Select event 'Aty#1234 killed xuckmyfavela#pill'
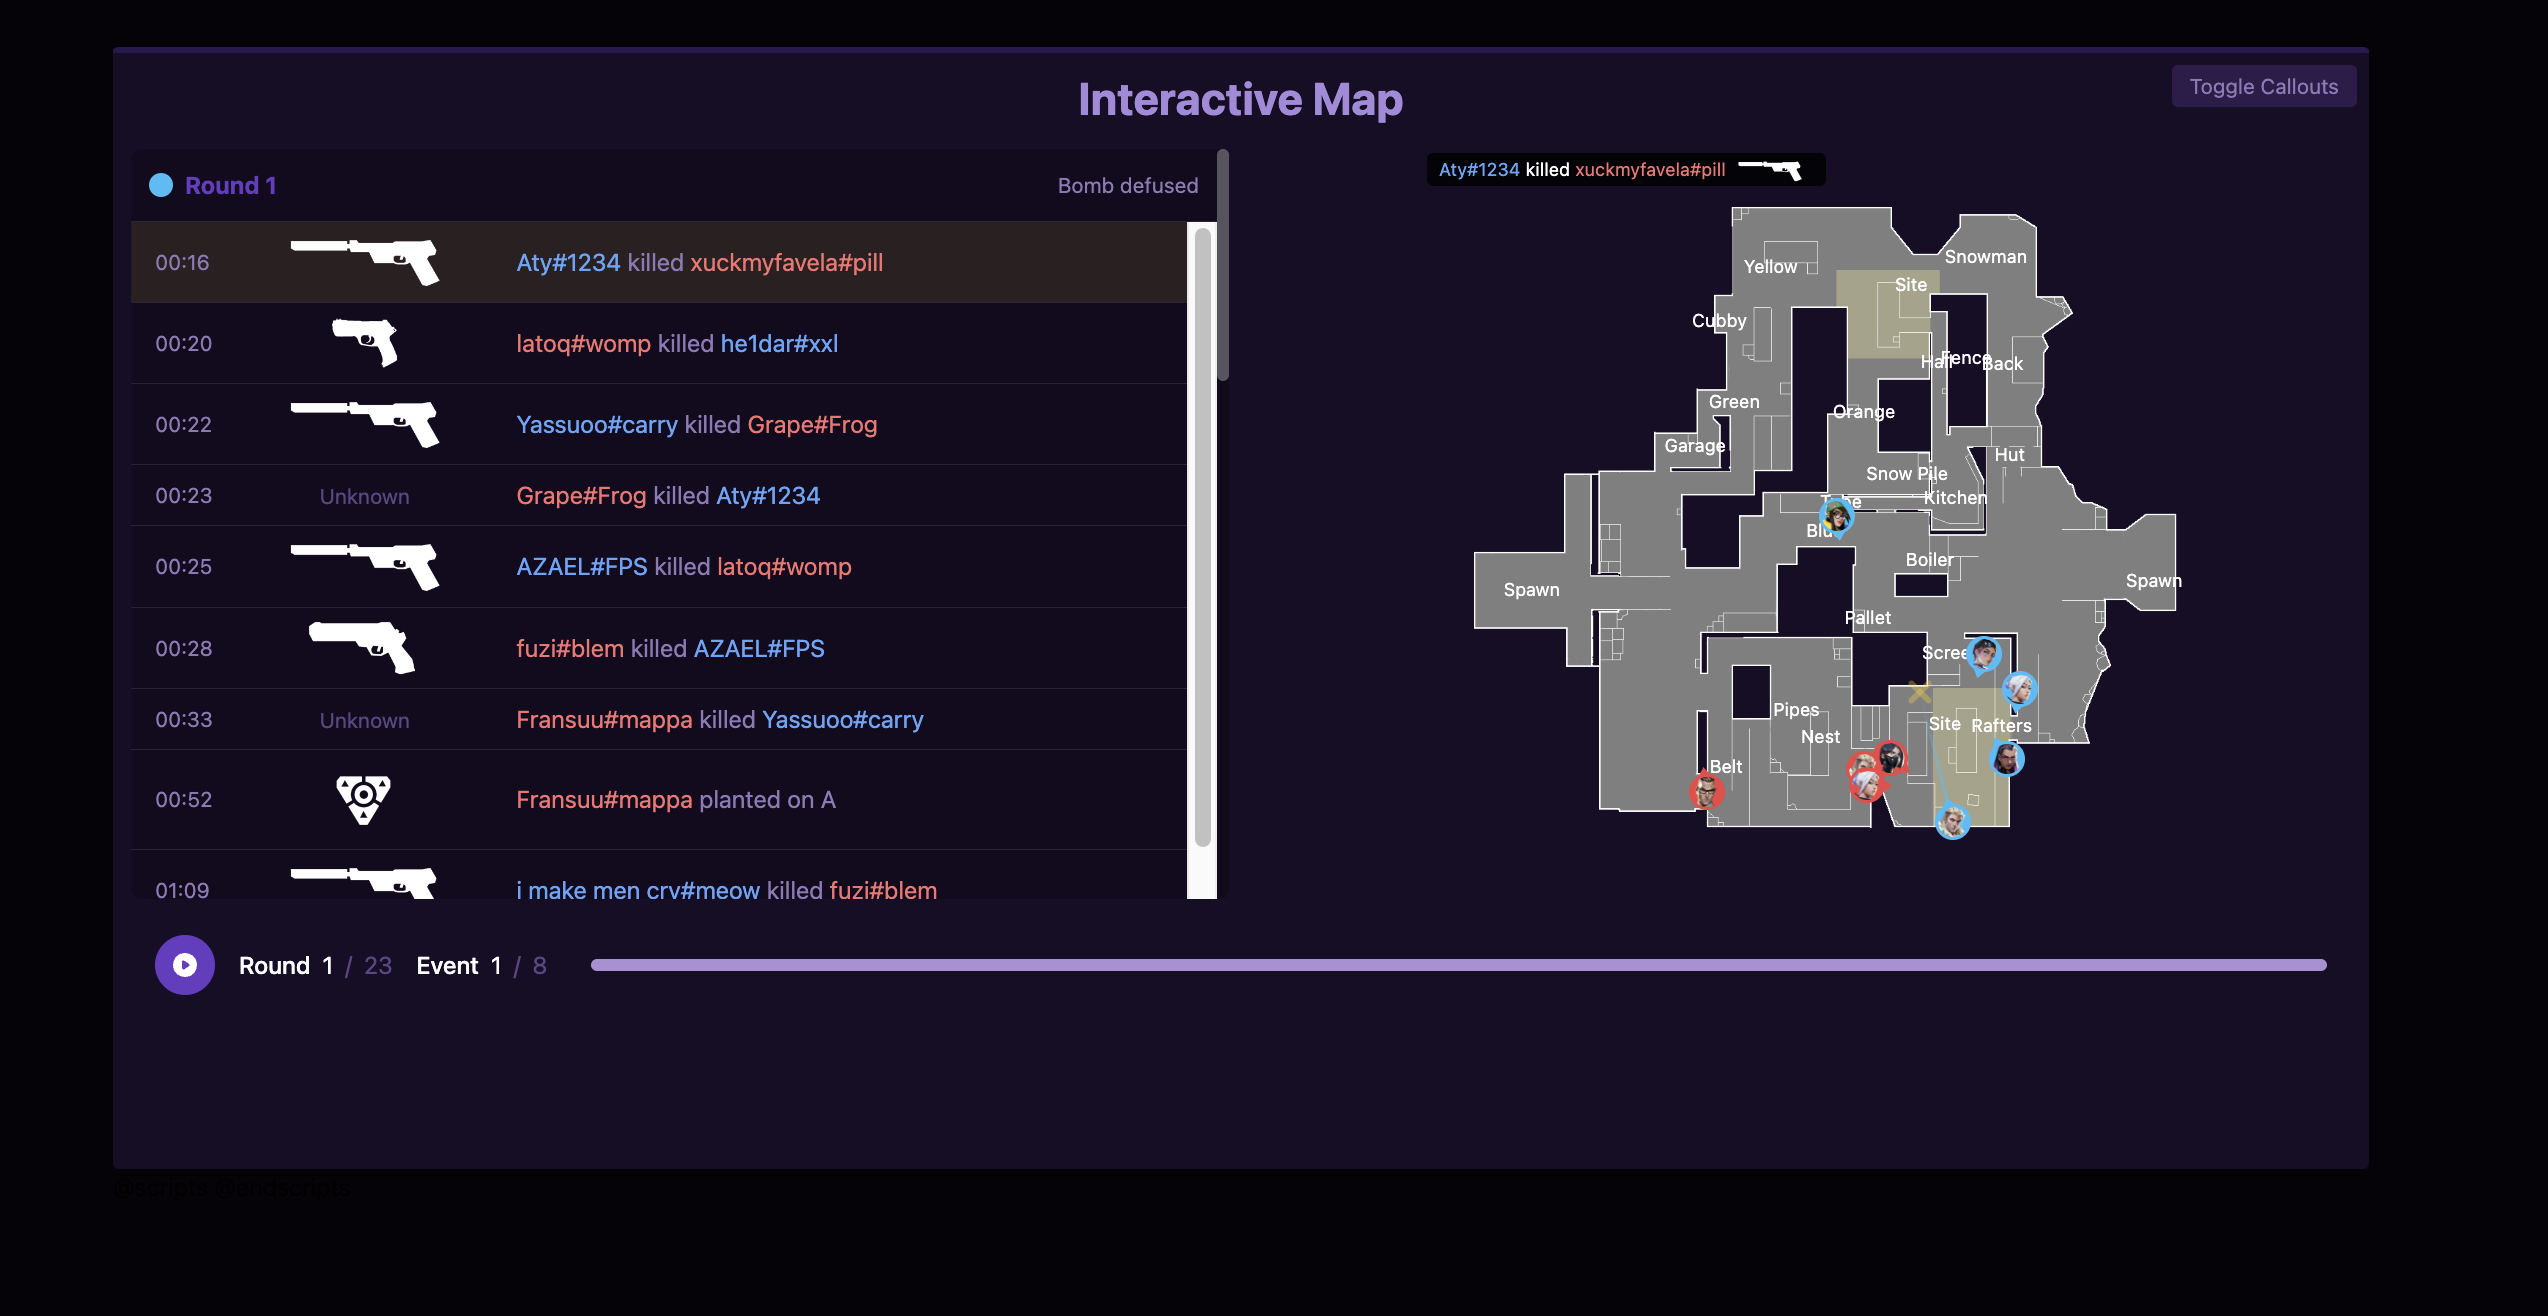Image resolution: width=2548 pixels, height=1316 pixels. 659,262
